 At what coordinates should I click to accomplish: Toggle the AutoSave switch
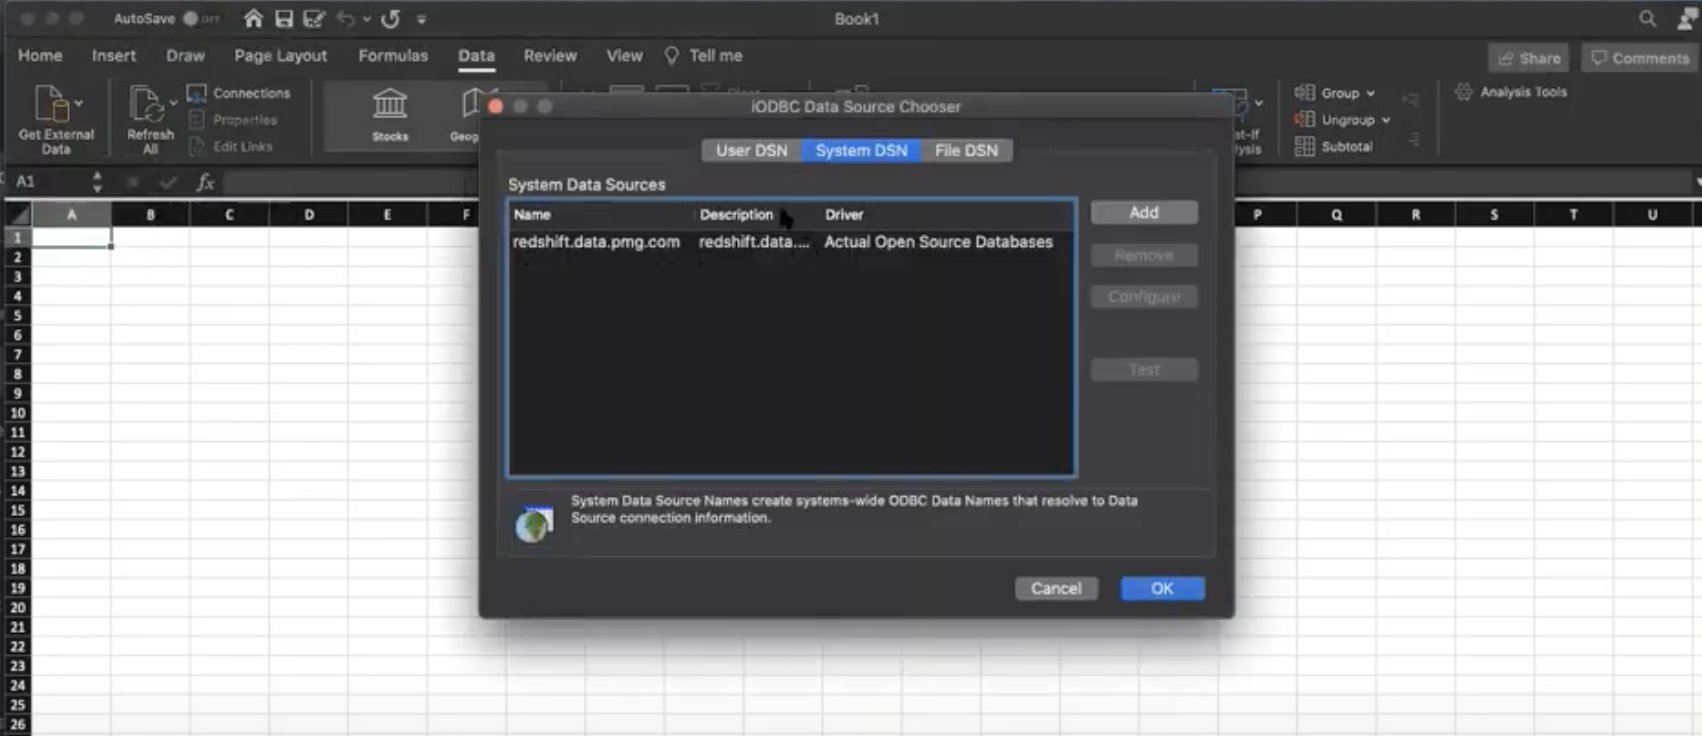[x=201, y=18]
